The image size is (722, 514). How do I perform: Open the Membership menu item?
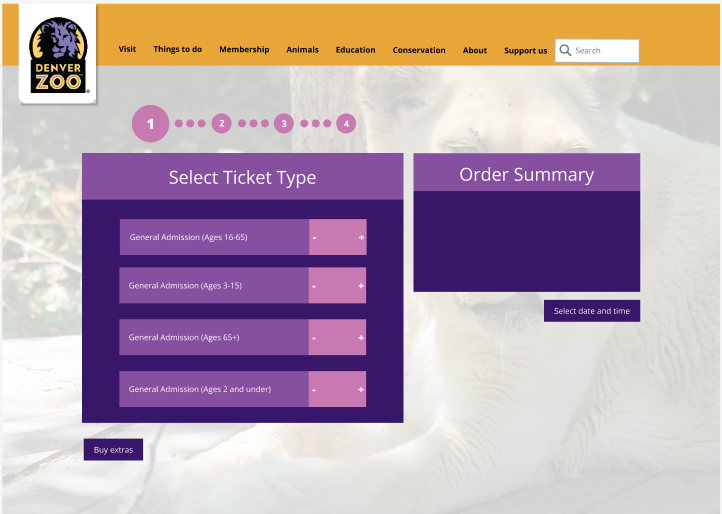coord(244,49)
